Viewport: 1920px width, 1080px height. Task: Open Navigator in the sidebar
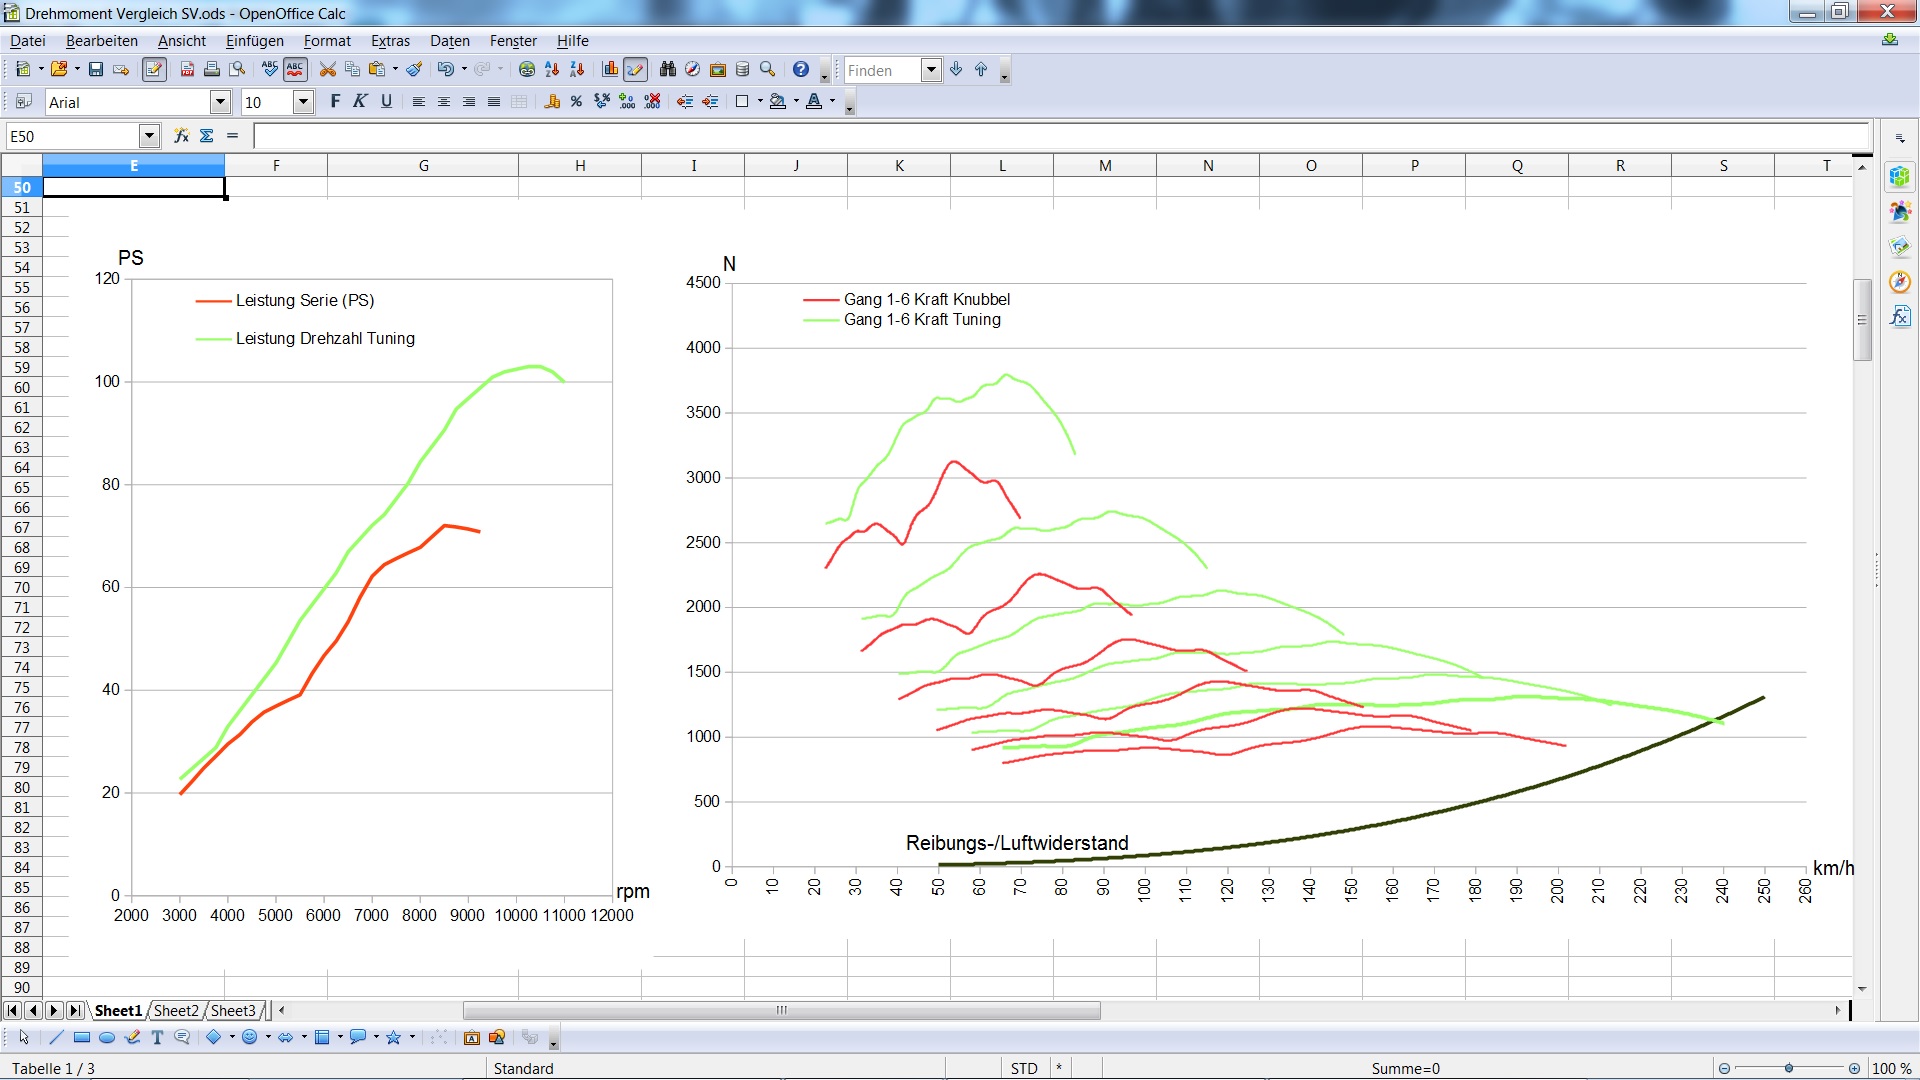(1900, 282)
